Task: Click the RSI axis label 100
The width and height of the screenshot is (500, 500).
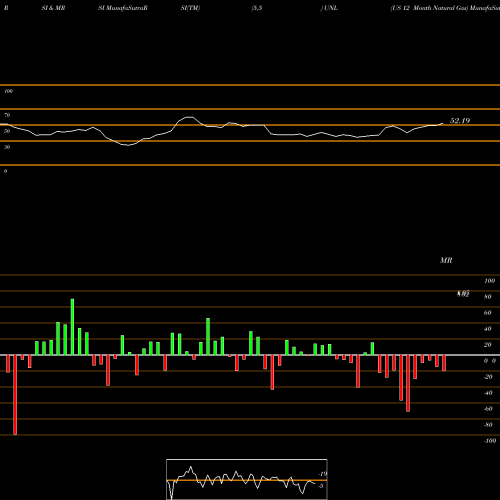Action: [x=8, y=91]
